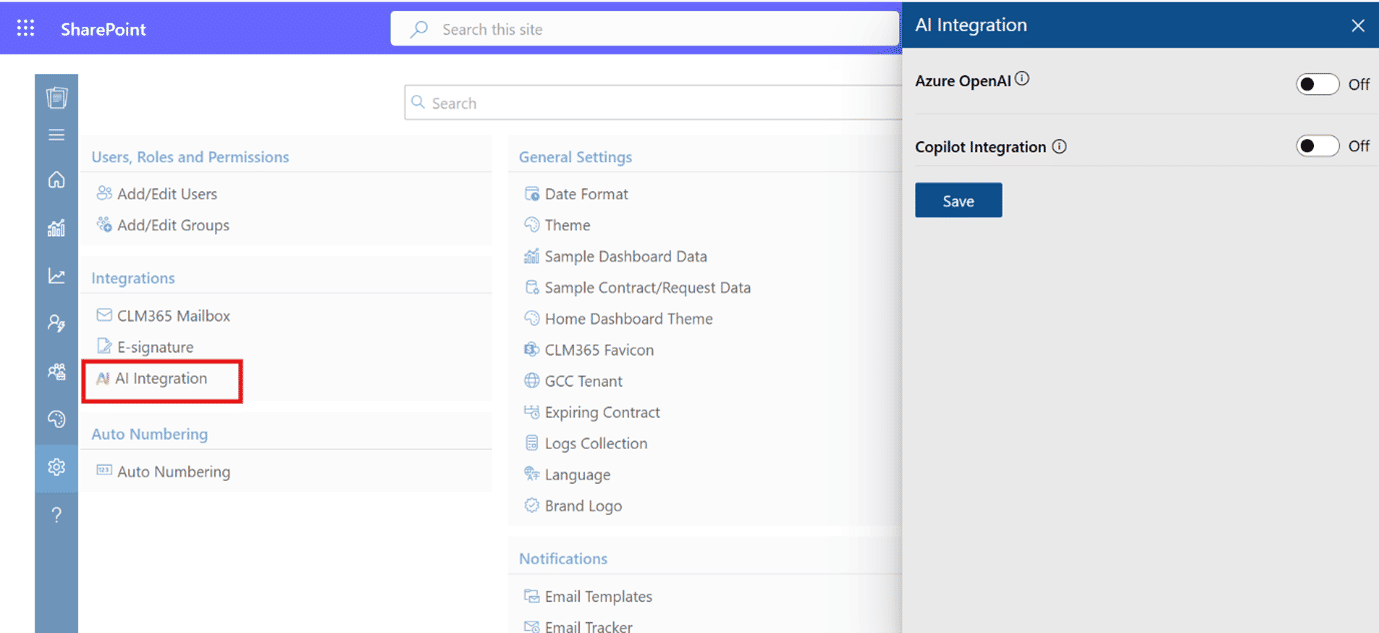Image resolution: width=1379 pixels, height=633 pixels.
Task: Expand the hamburger menu in sidebar
Action: point(56,135)
